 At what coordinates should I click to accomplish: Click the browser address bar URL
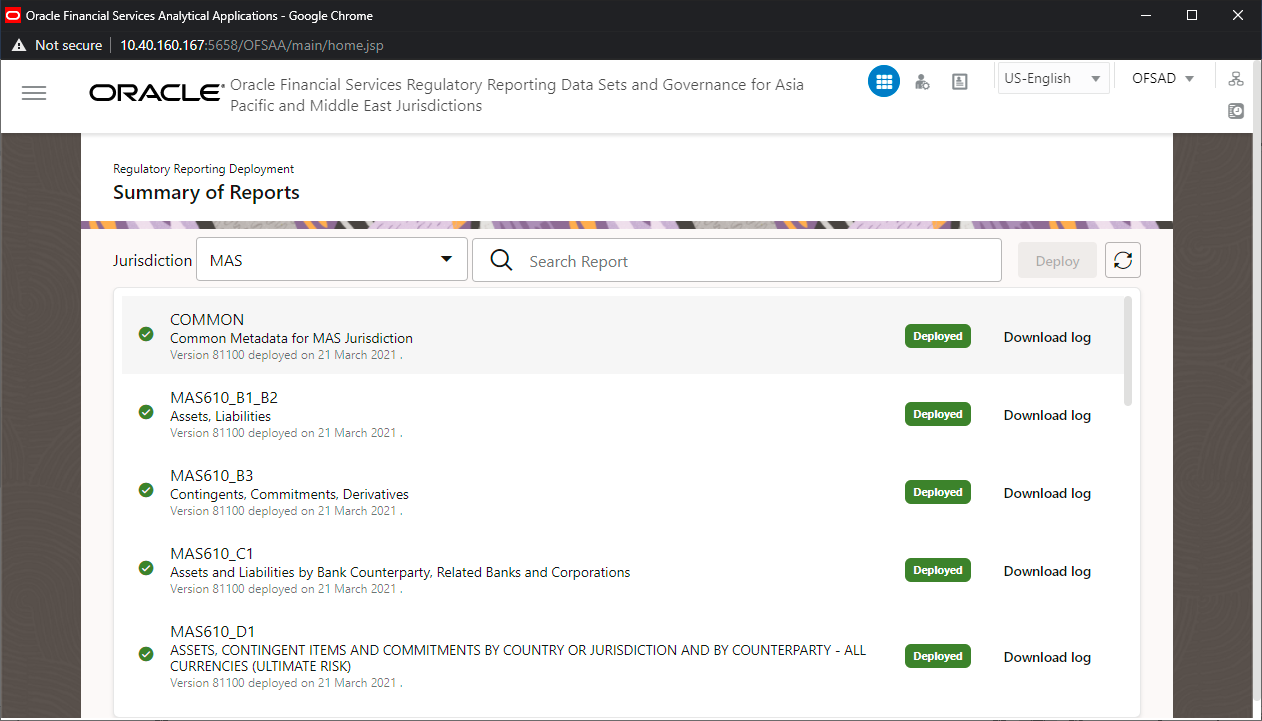252,45
